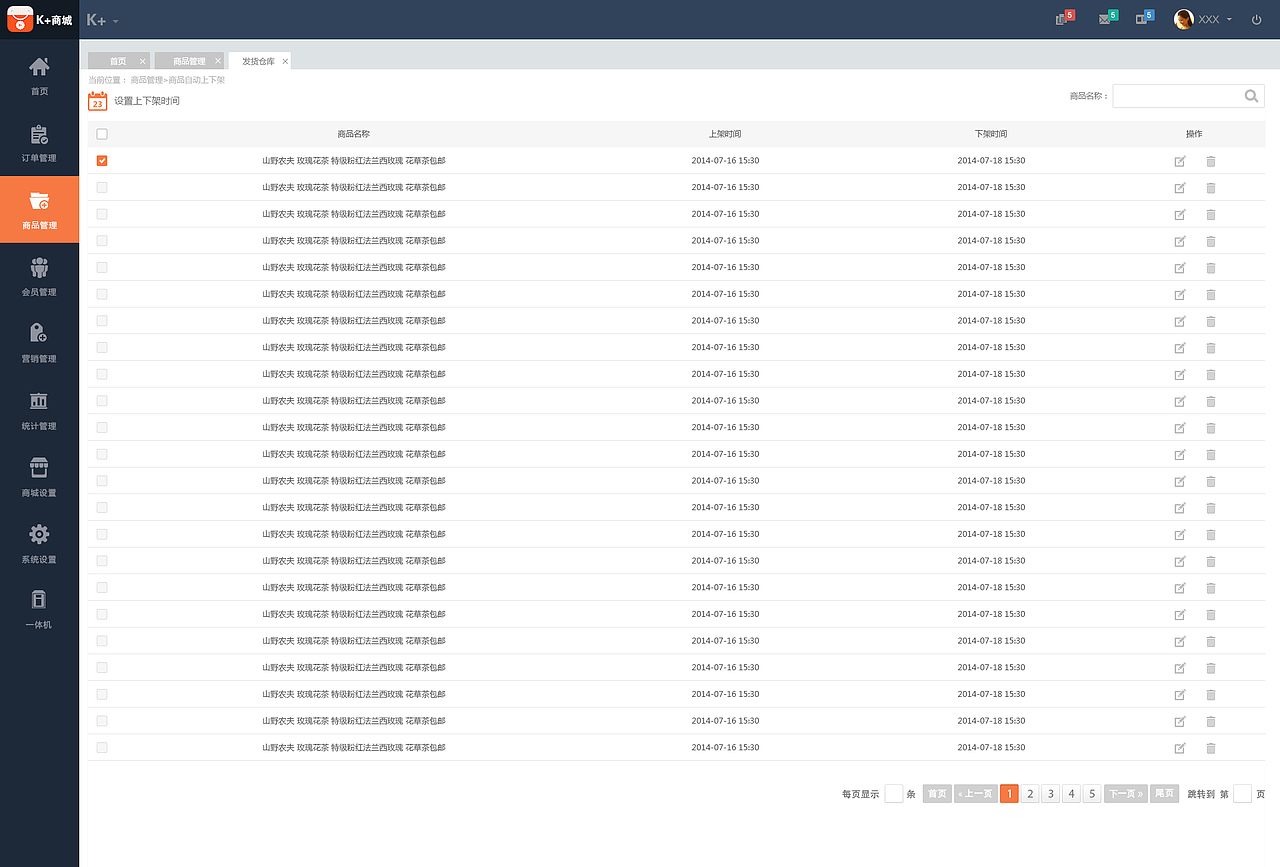Open documents notification with red badge

pos(1065,18)
